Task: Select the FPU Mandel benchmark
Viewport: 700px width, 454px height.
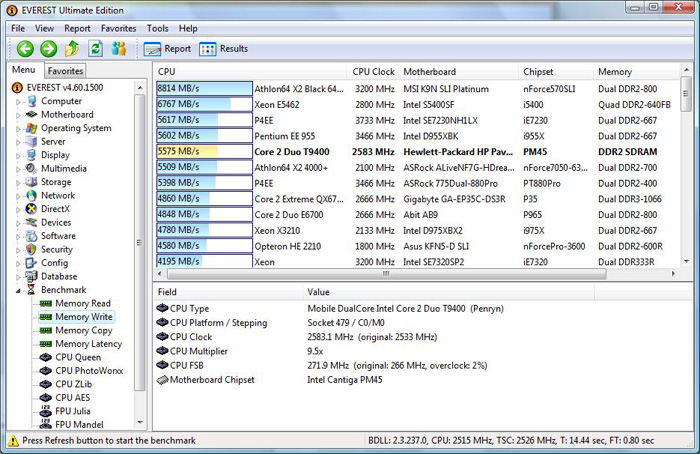Action: [79, 425]
